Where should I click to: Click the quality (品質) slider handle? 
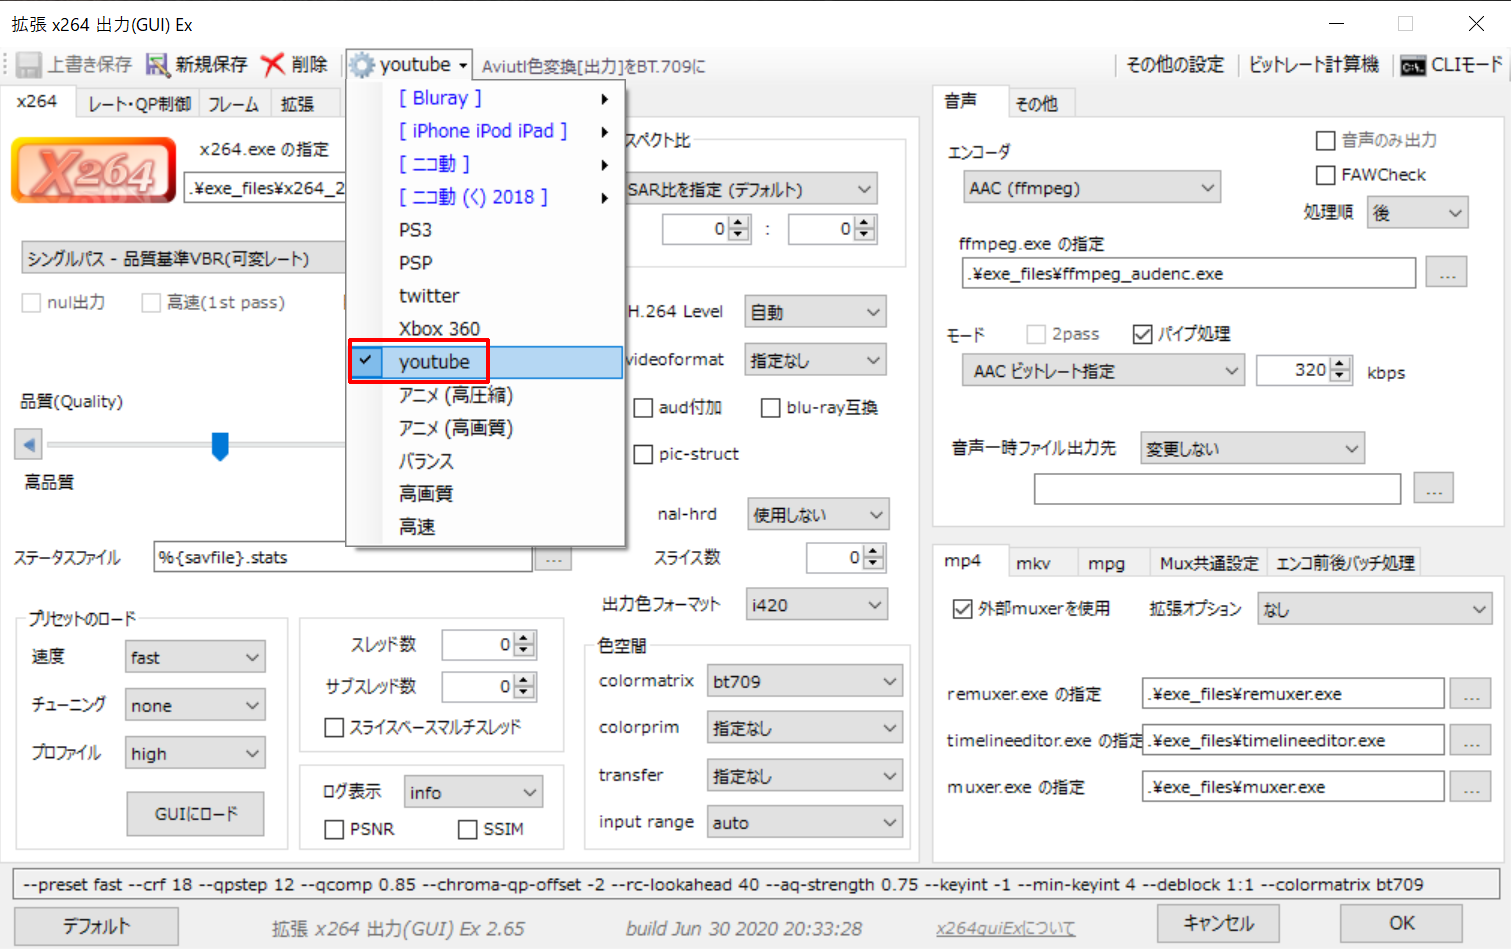[x=220, y=444]
